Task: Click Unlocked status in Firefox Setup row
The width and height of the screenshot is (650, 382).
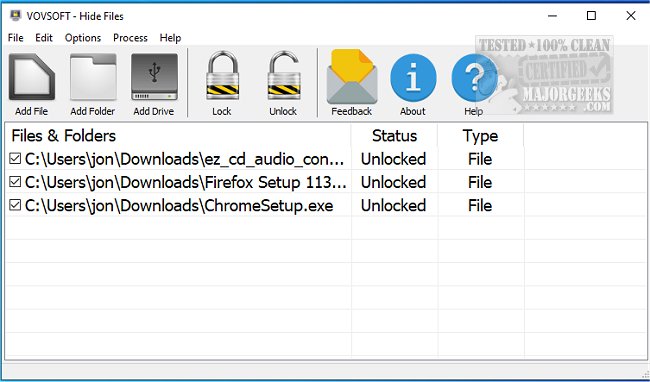Action: click(x=393, y=182)
